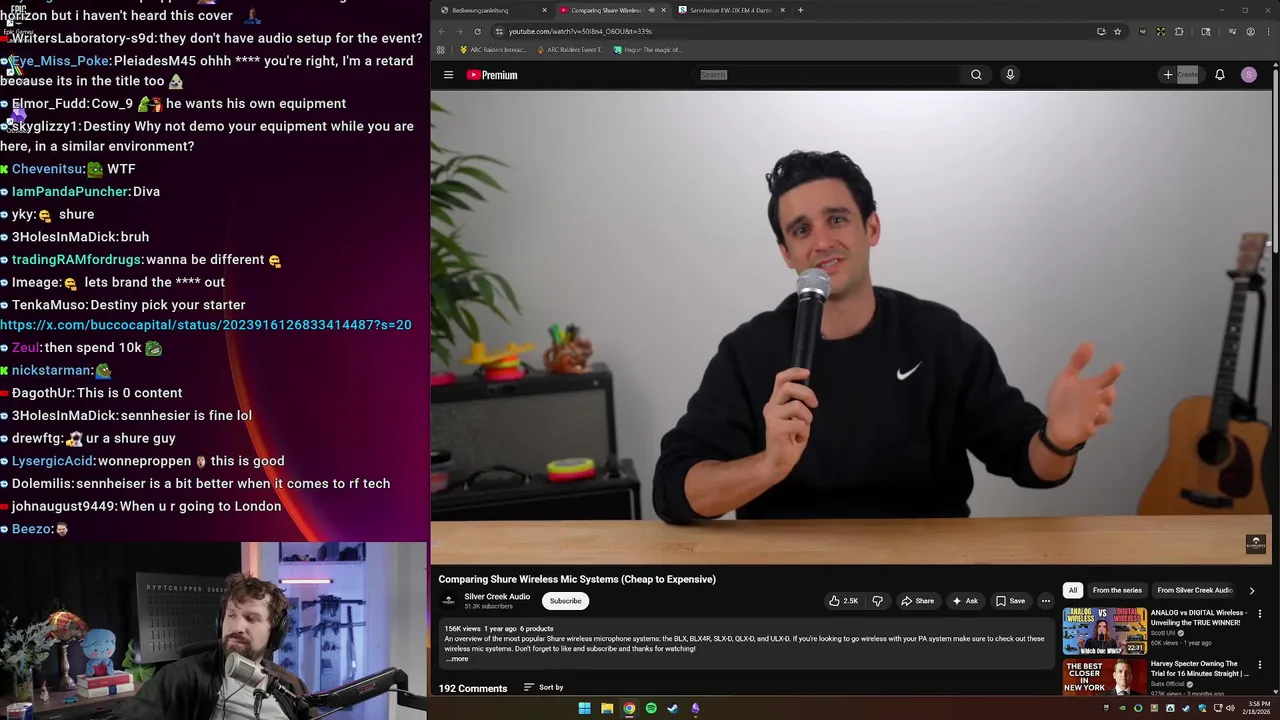Open the Chrome three-dot menu
This screenshot has height=720, width=1280.
[1268, 31]
